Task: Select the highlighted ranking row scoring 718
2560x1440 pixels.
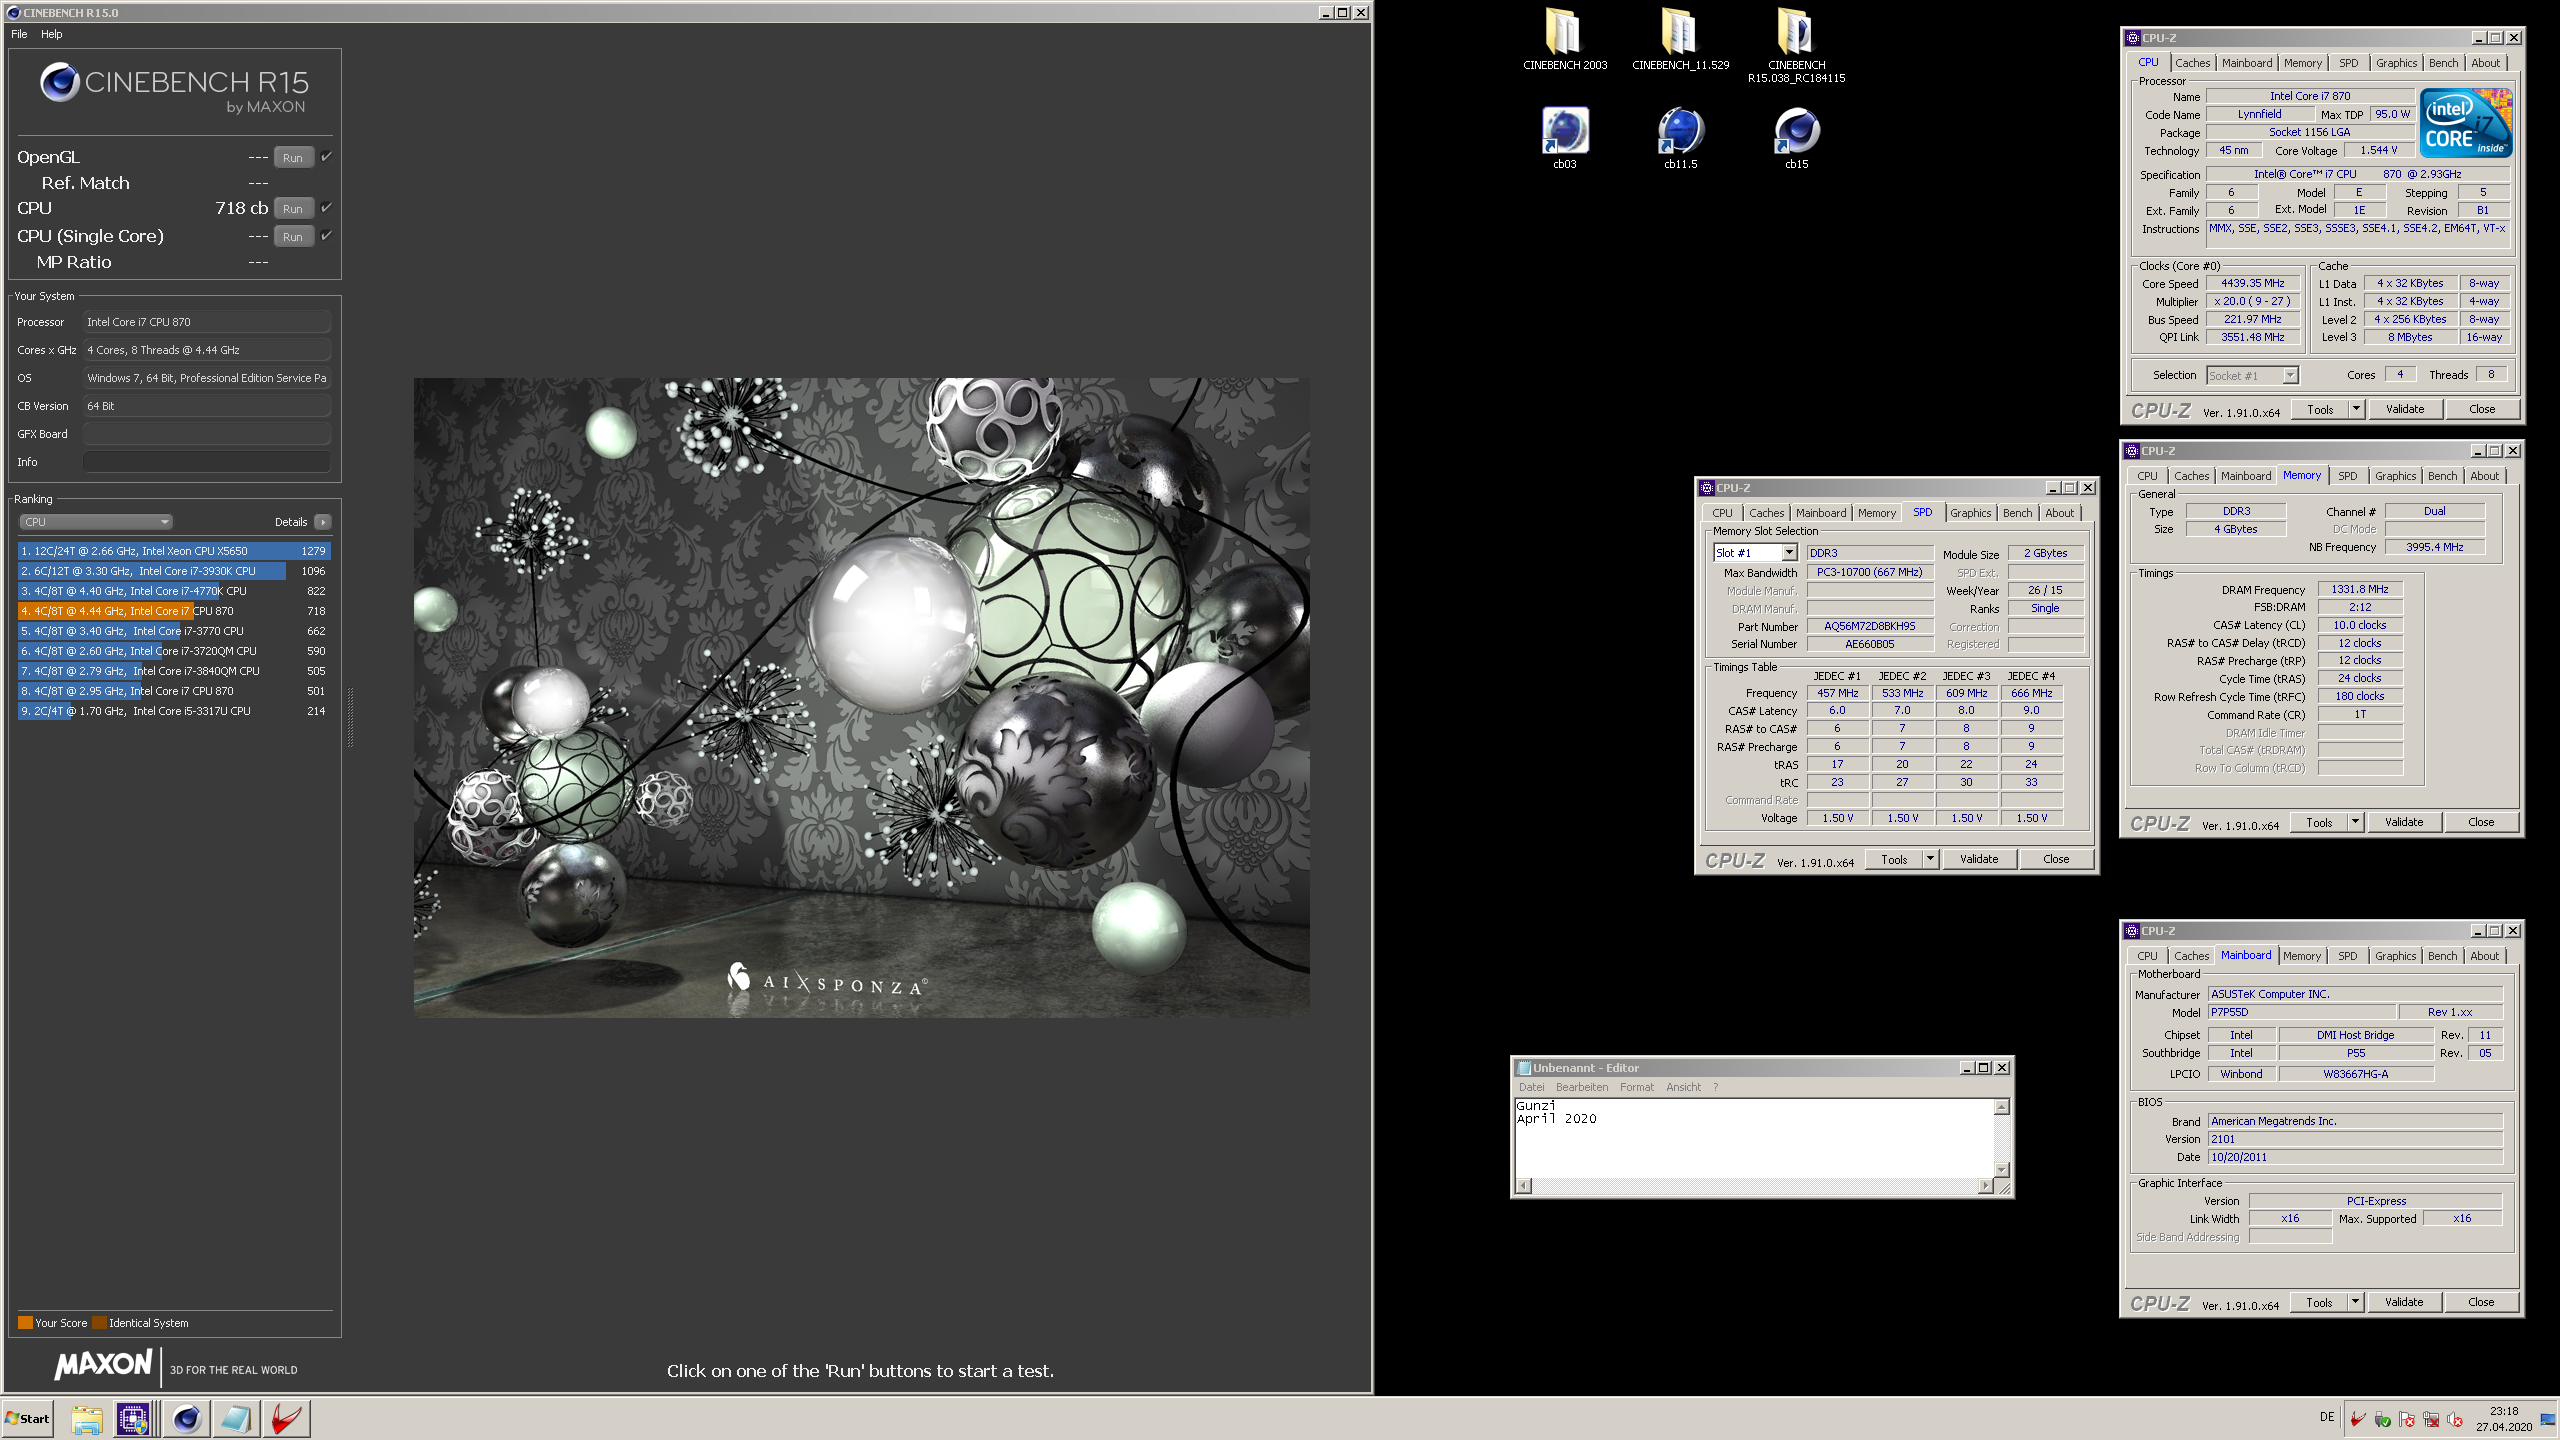Action: pos(174,611)
